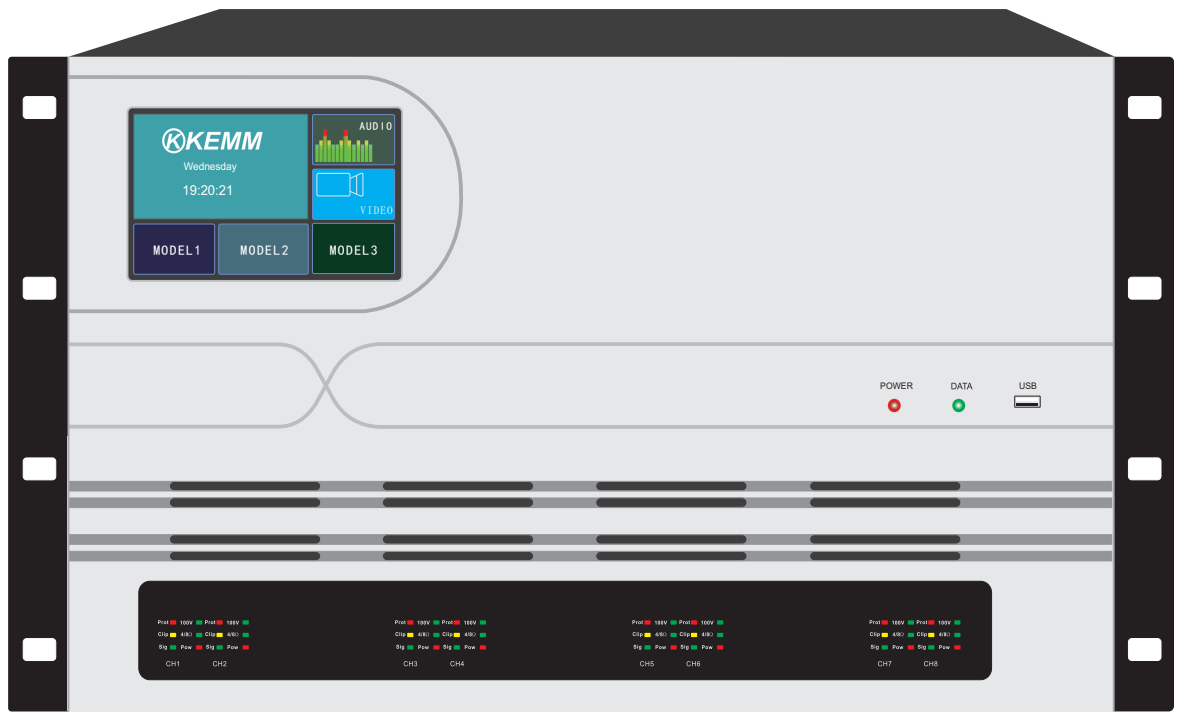Click the 19:20:21 clock readout
This screenshot has height=721, width=1190.
(x=207, y=189)
